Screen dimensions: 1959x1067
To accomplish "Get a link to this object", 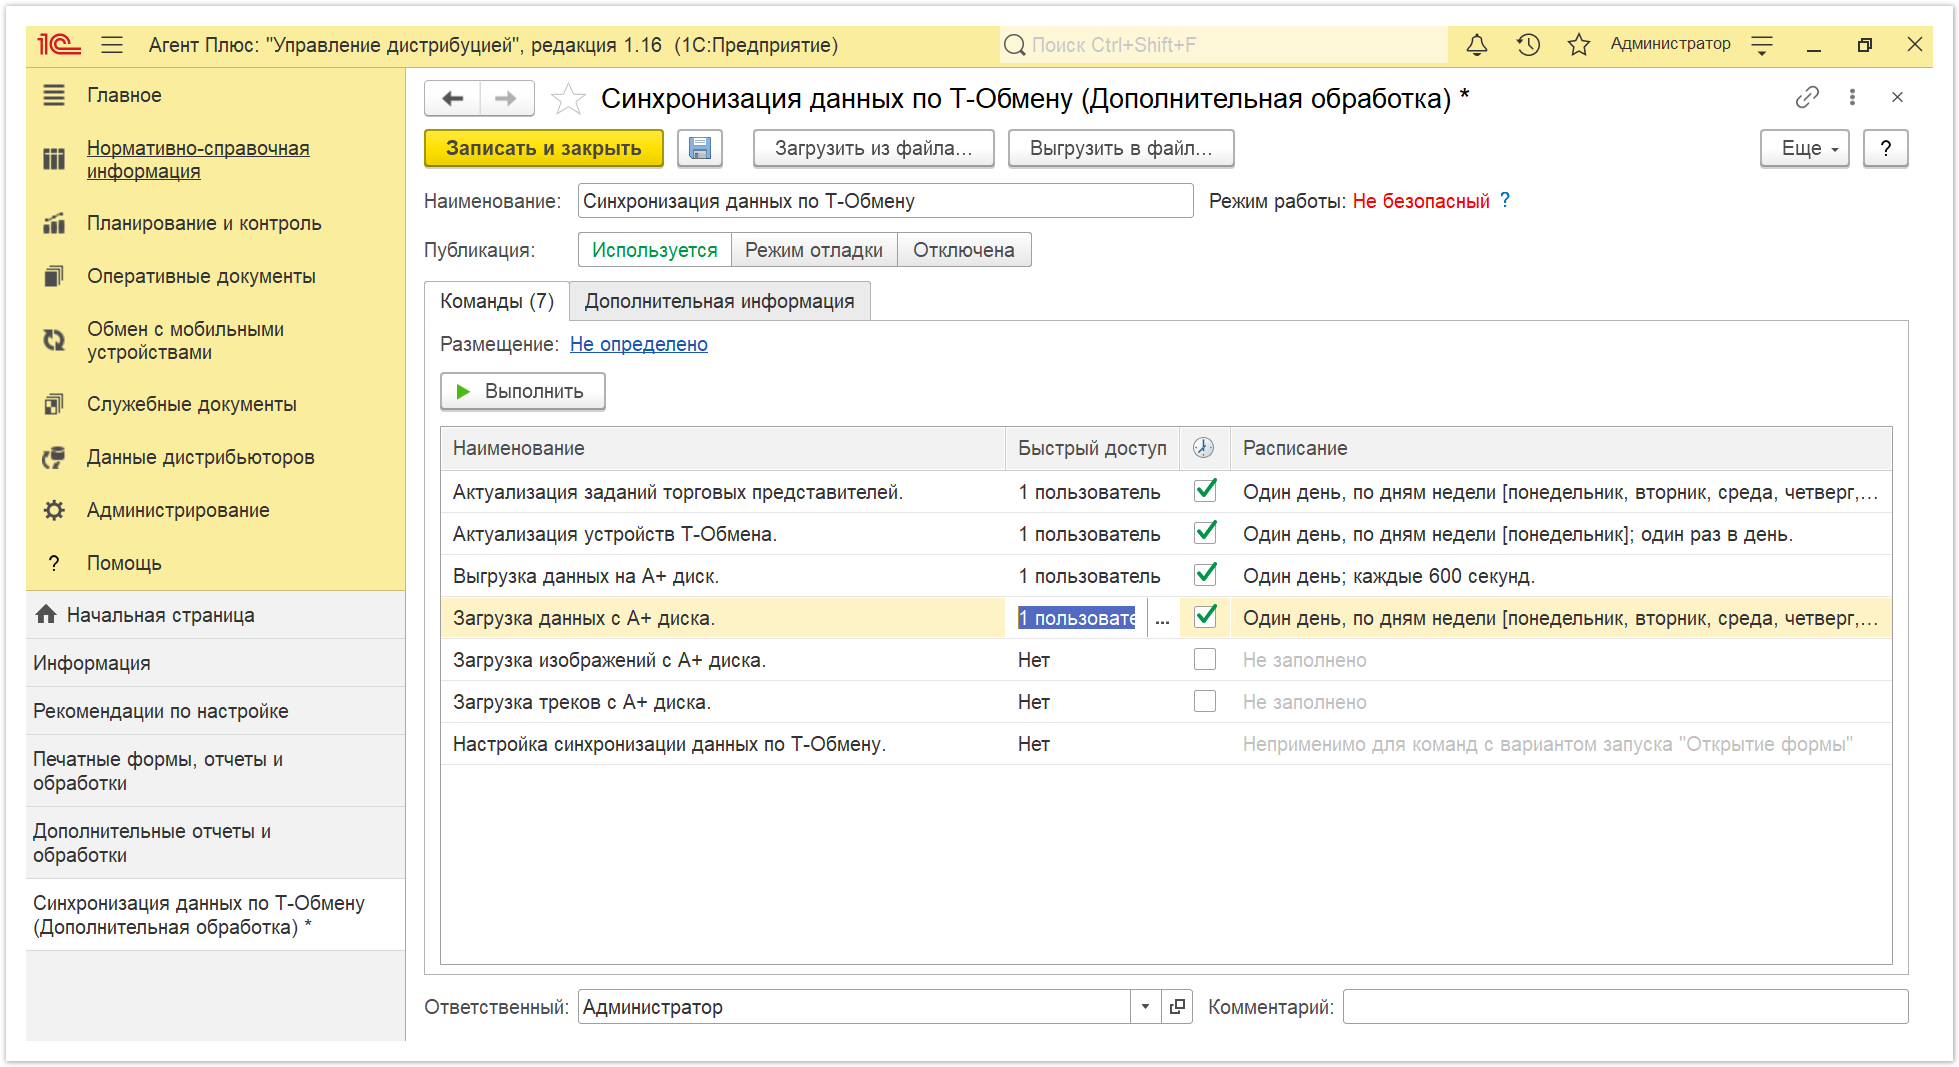I will pos(1806,97).
